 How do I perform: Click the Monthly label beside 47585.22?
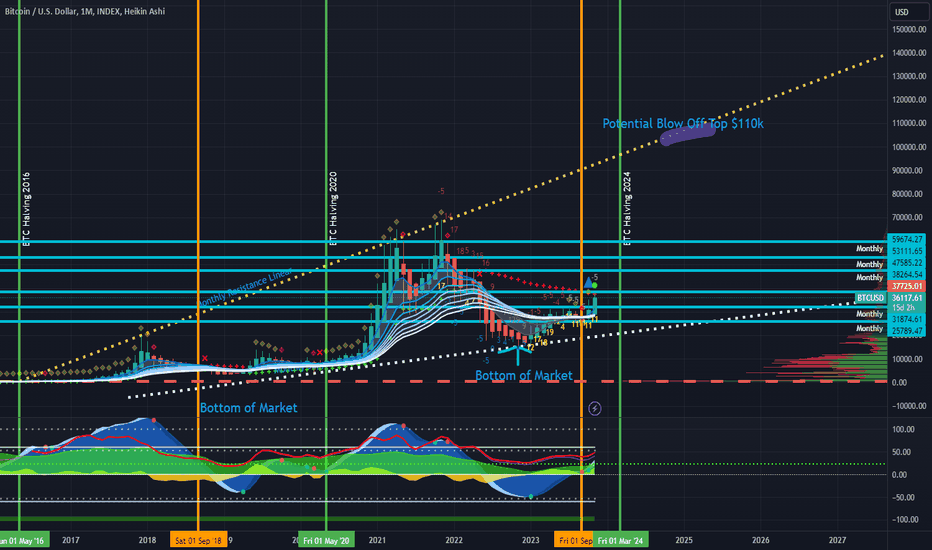tap(870, 264)
